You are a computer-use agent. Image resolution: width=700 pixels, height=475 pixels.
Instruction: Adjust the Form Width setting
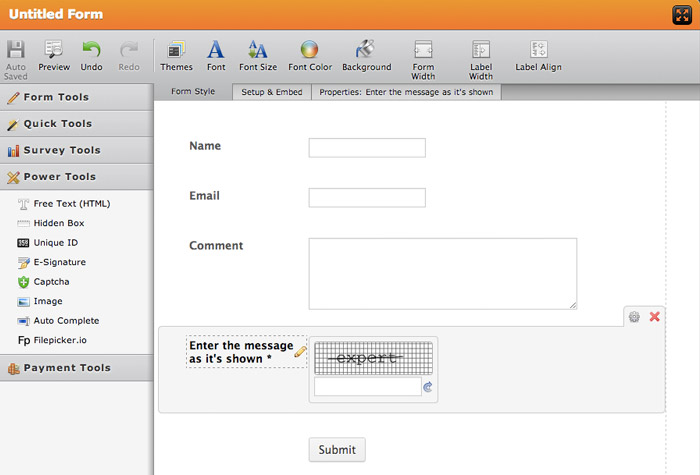(x=423, y=58)
